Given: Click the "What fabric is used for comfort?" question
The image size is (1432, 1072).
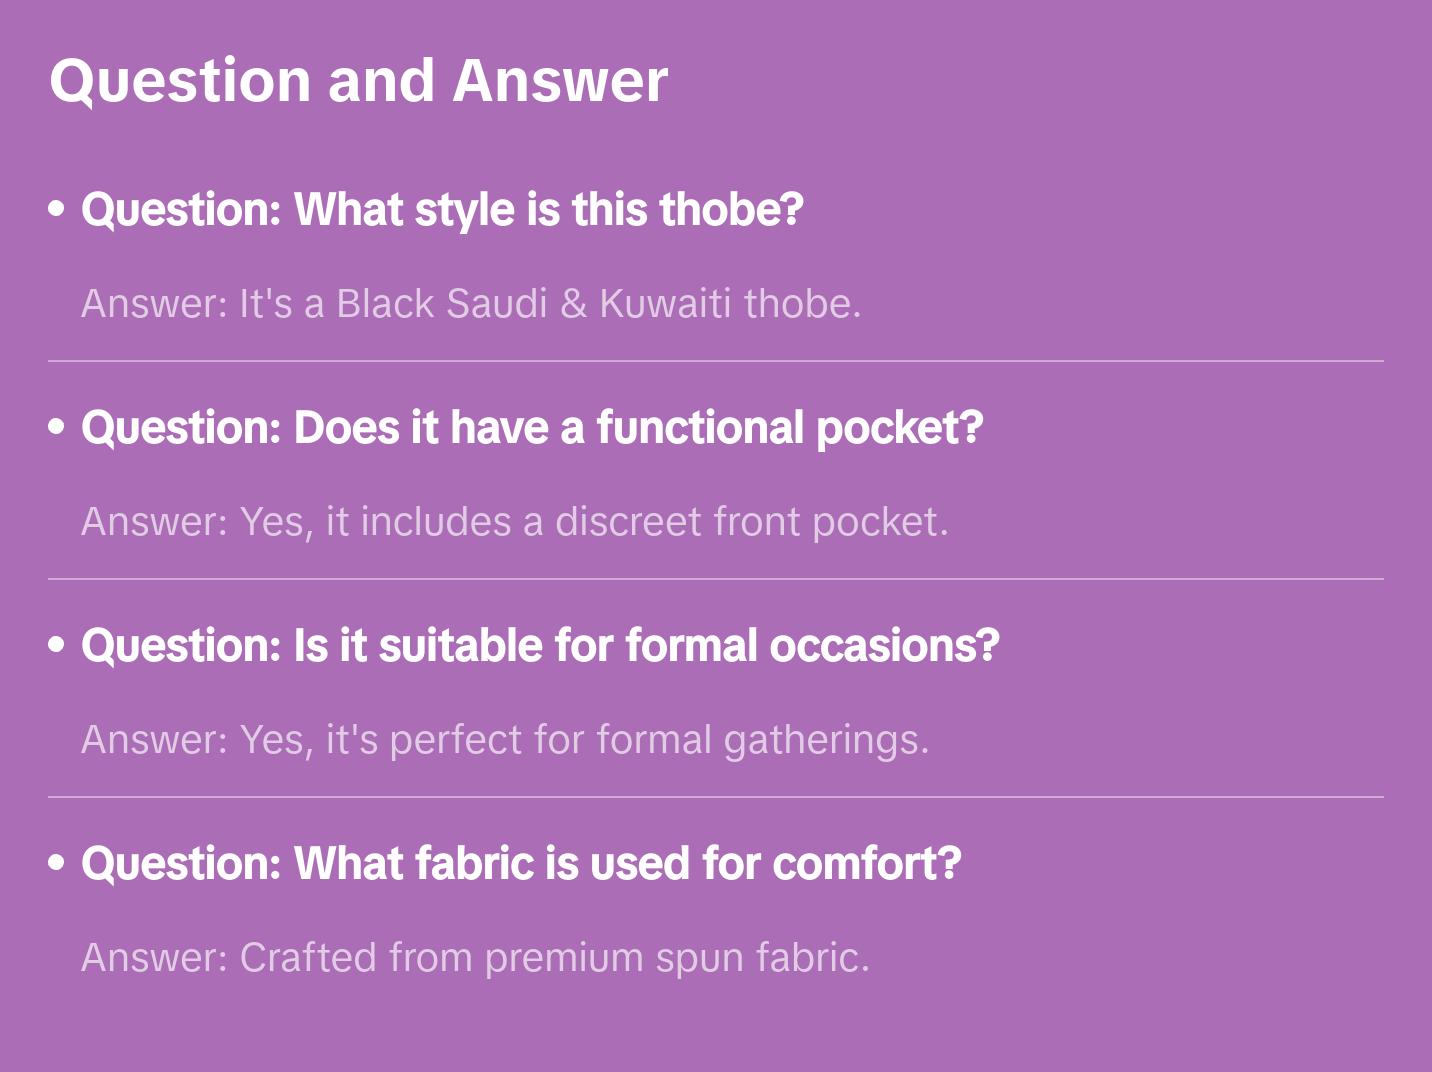Looking at the screenshot, I should (521, 864).
